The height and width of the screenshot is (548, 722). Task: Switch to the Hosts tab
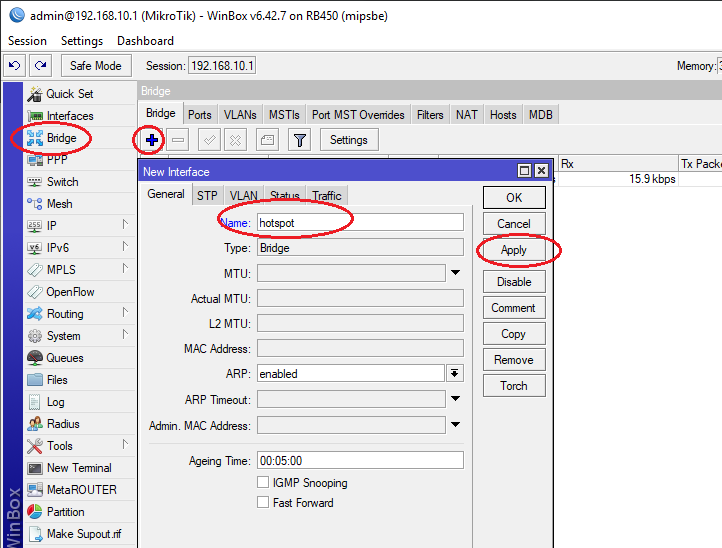(503, 115)
